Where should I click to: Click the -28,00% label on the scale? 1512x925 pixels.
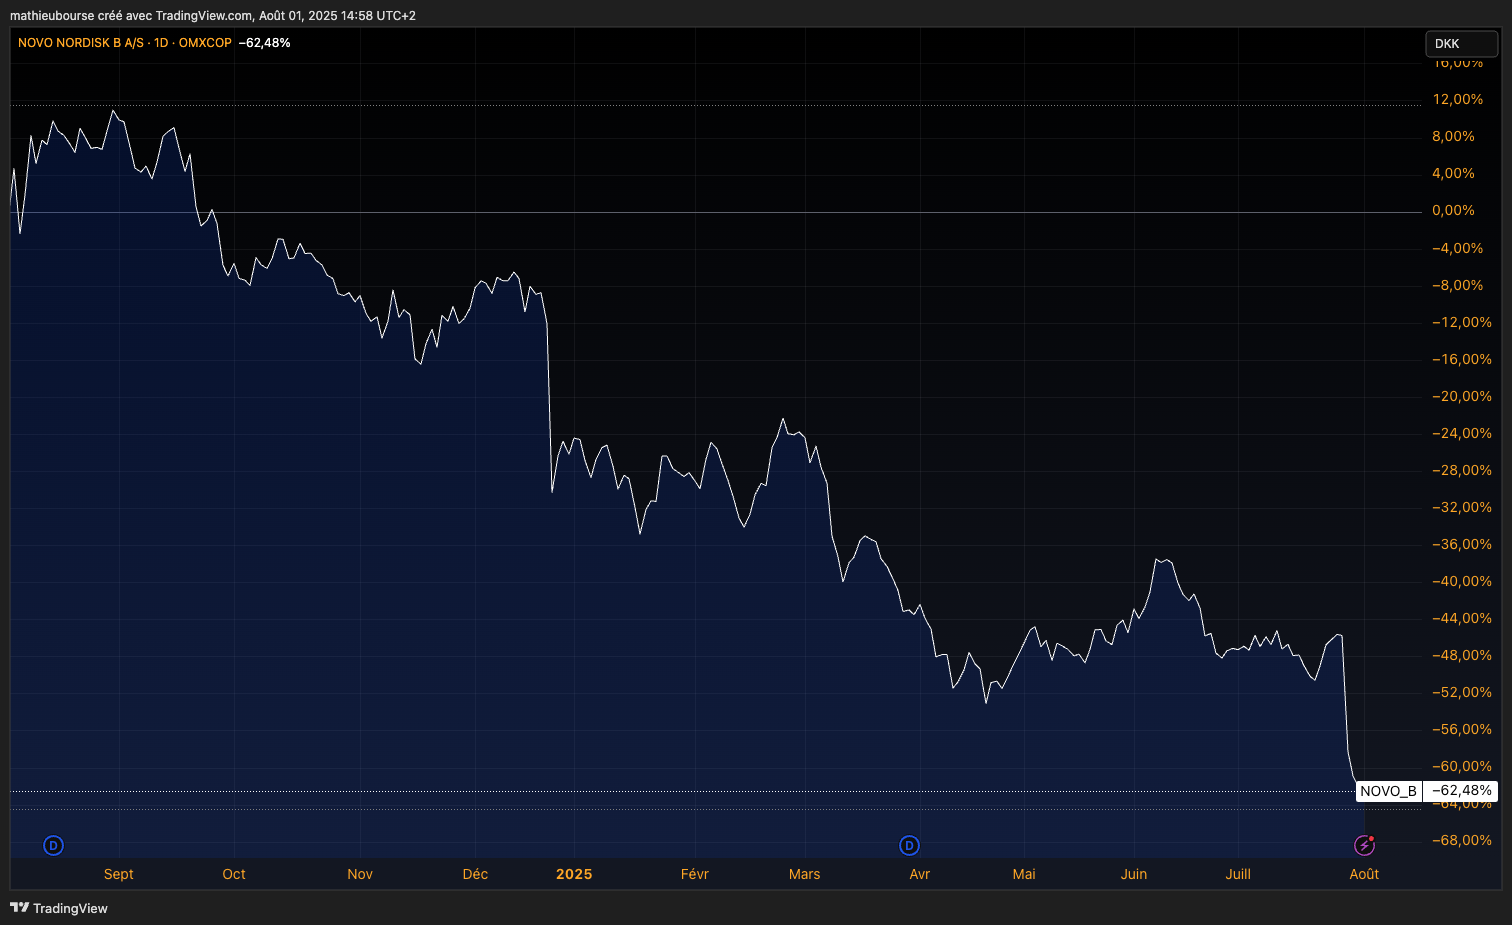pos(1462,470)
